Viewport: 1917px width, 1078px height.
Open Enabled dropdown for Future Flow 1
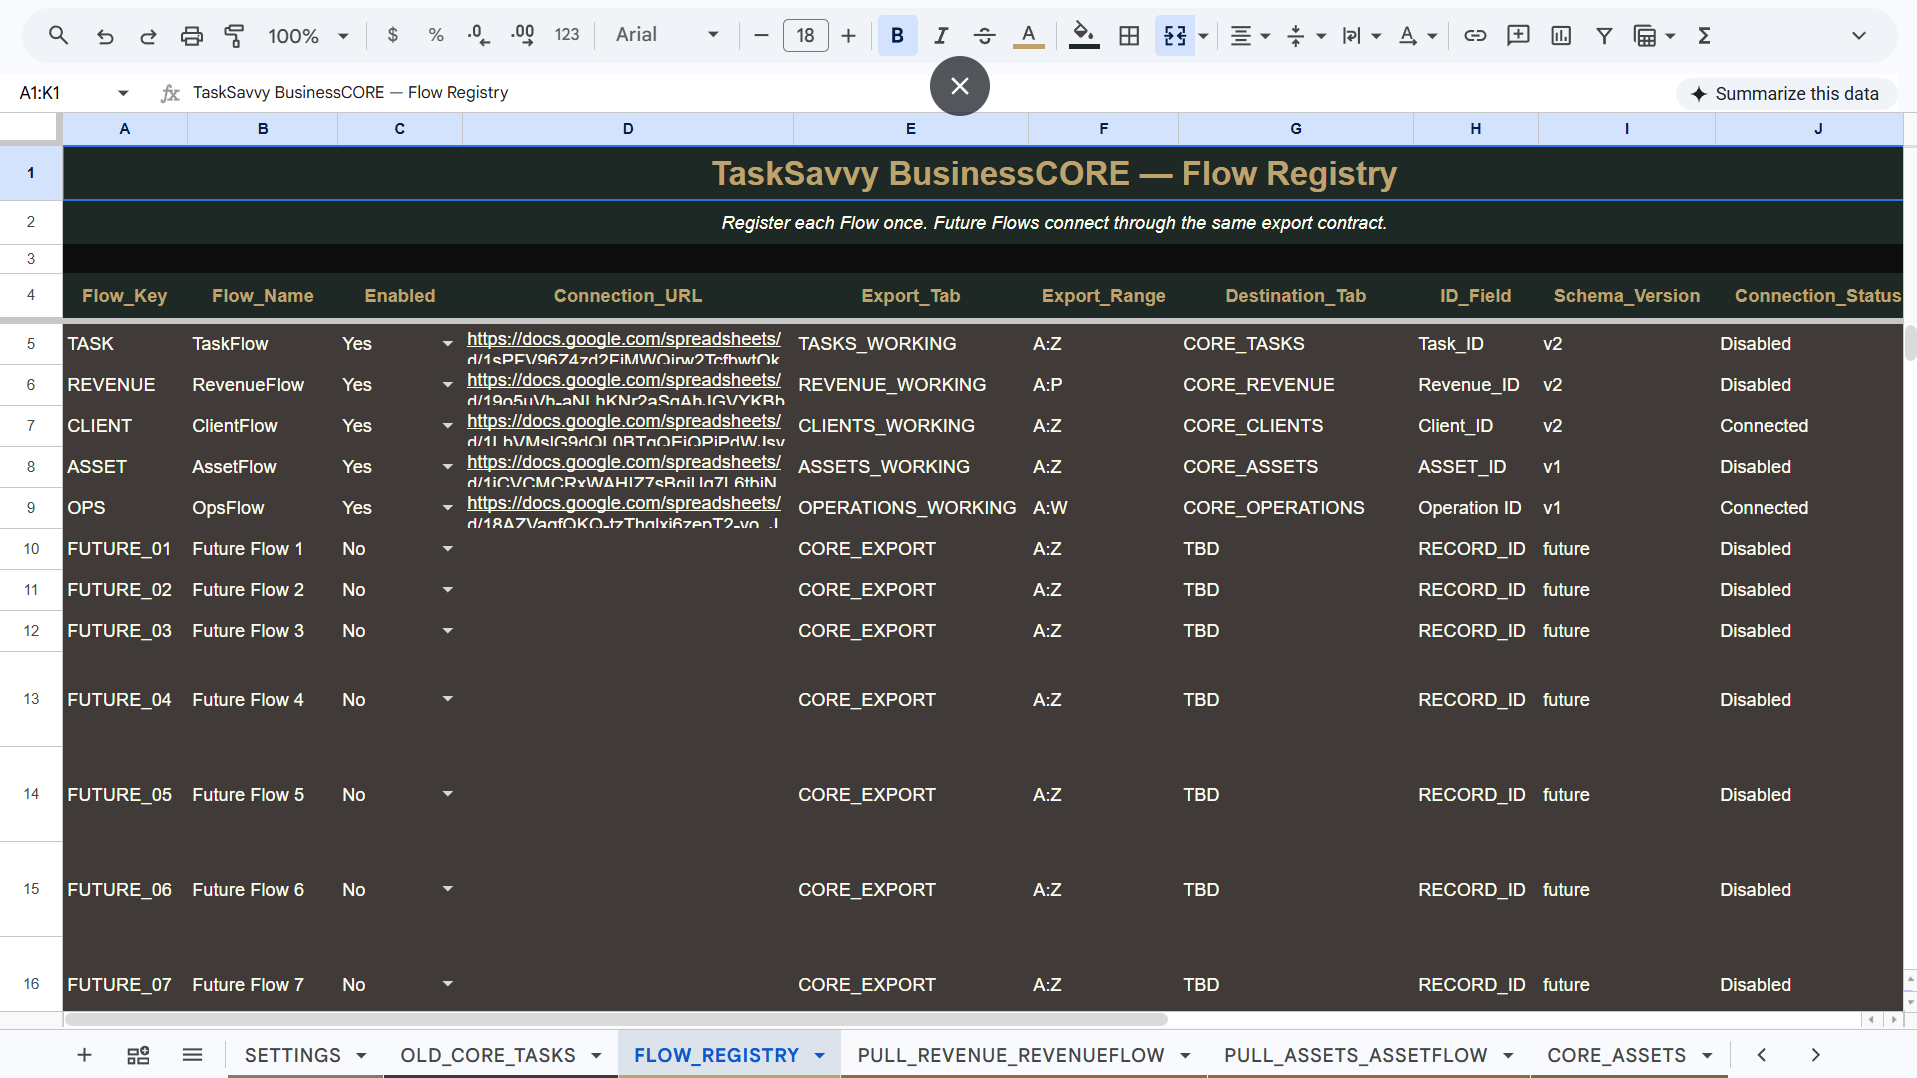tap(447, 549)
